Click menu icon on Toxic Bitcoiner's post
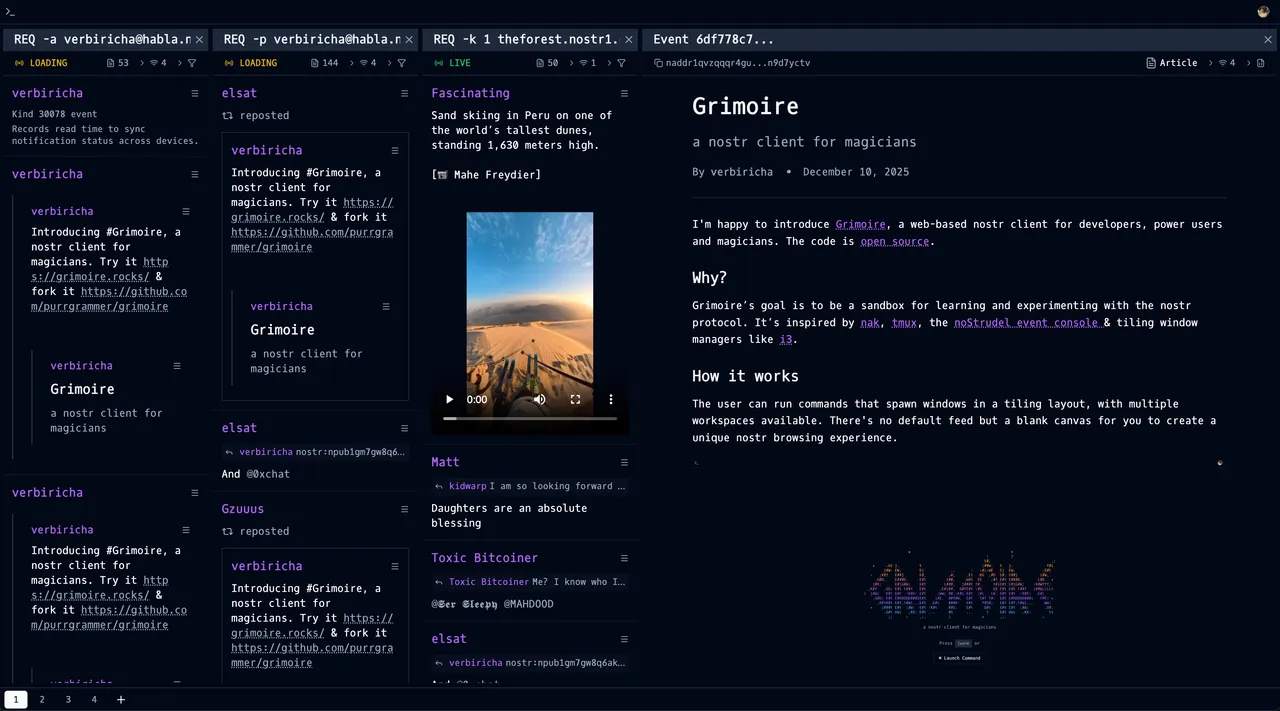The width and height of the screenshot is (1280, 711). [624, 559]
